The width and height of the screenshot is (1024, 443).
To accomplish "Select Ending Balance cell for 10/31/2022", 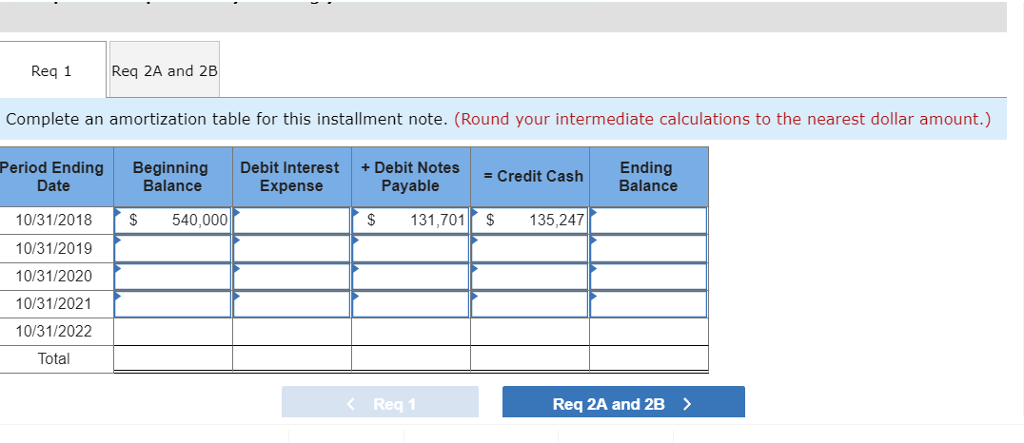I will (648, 331).
